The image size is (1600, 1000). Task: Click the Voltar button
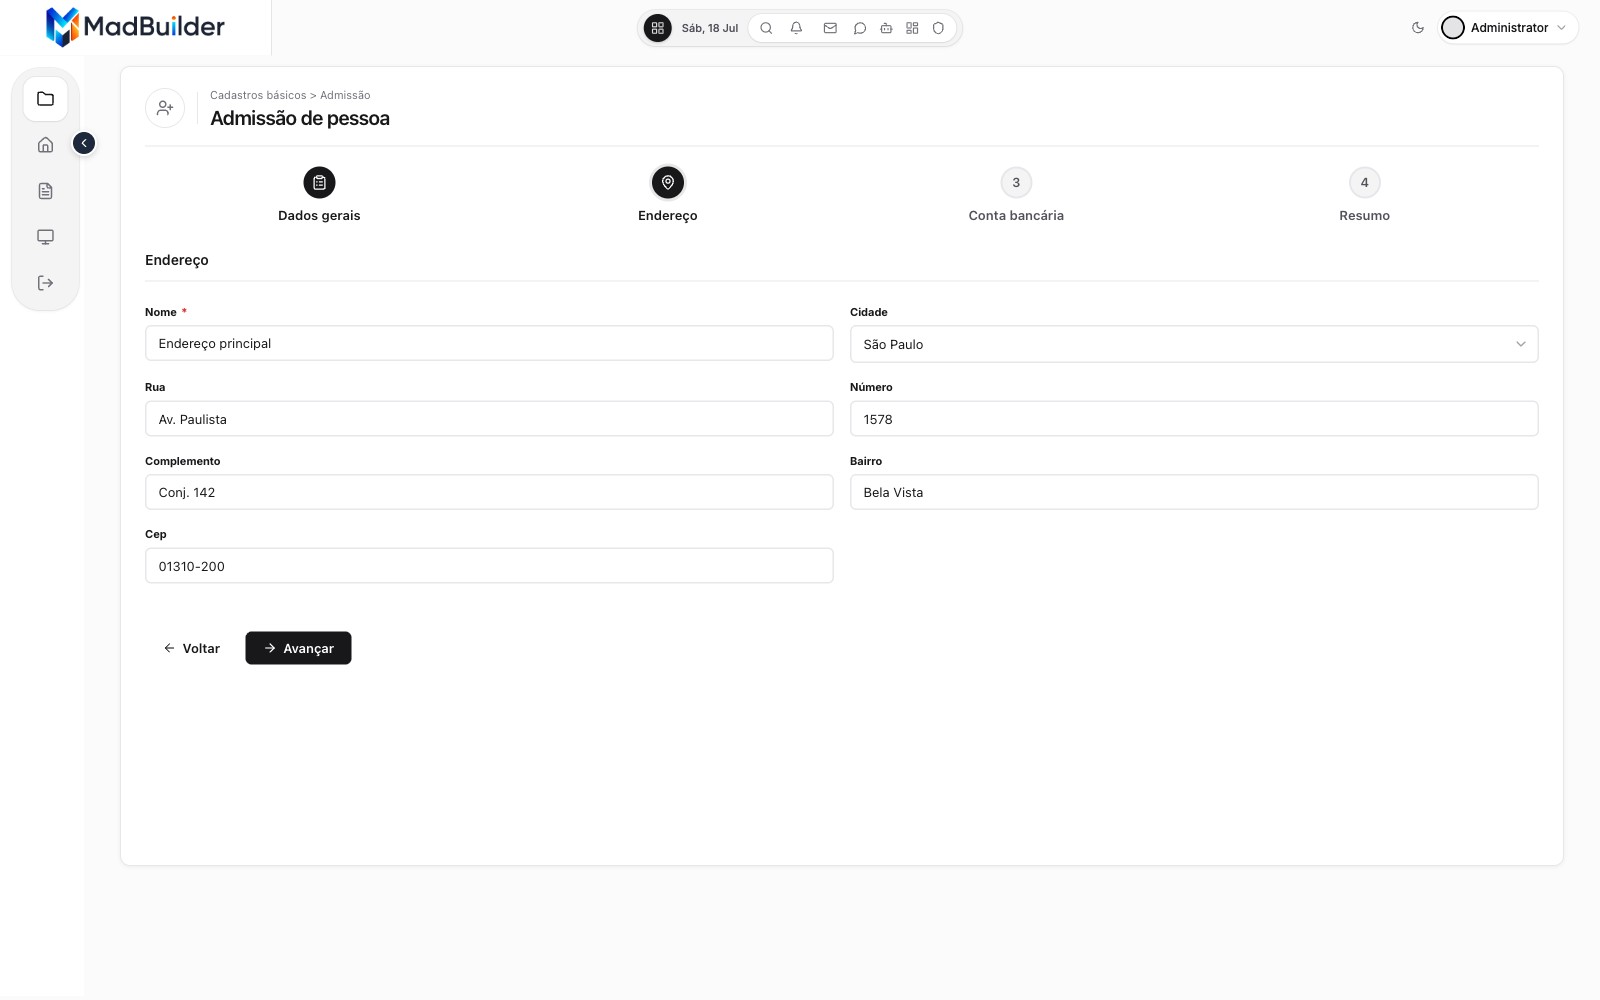point(191,648)
